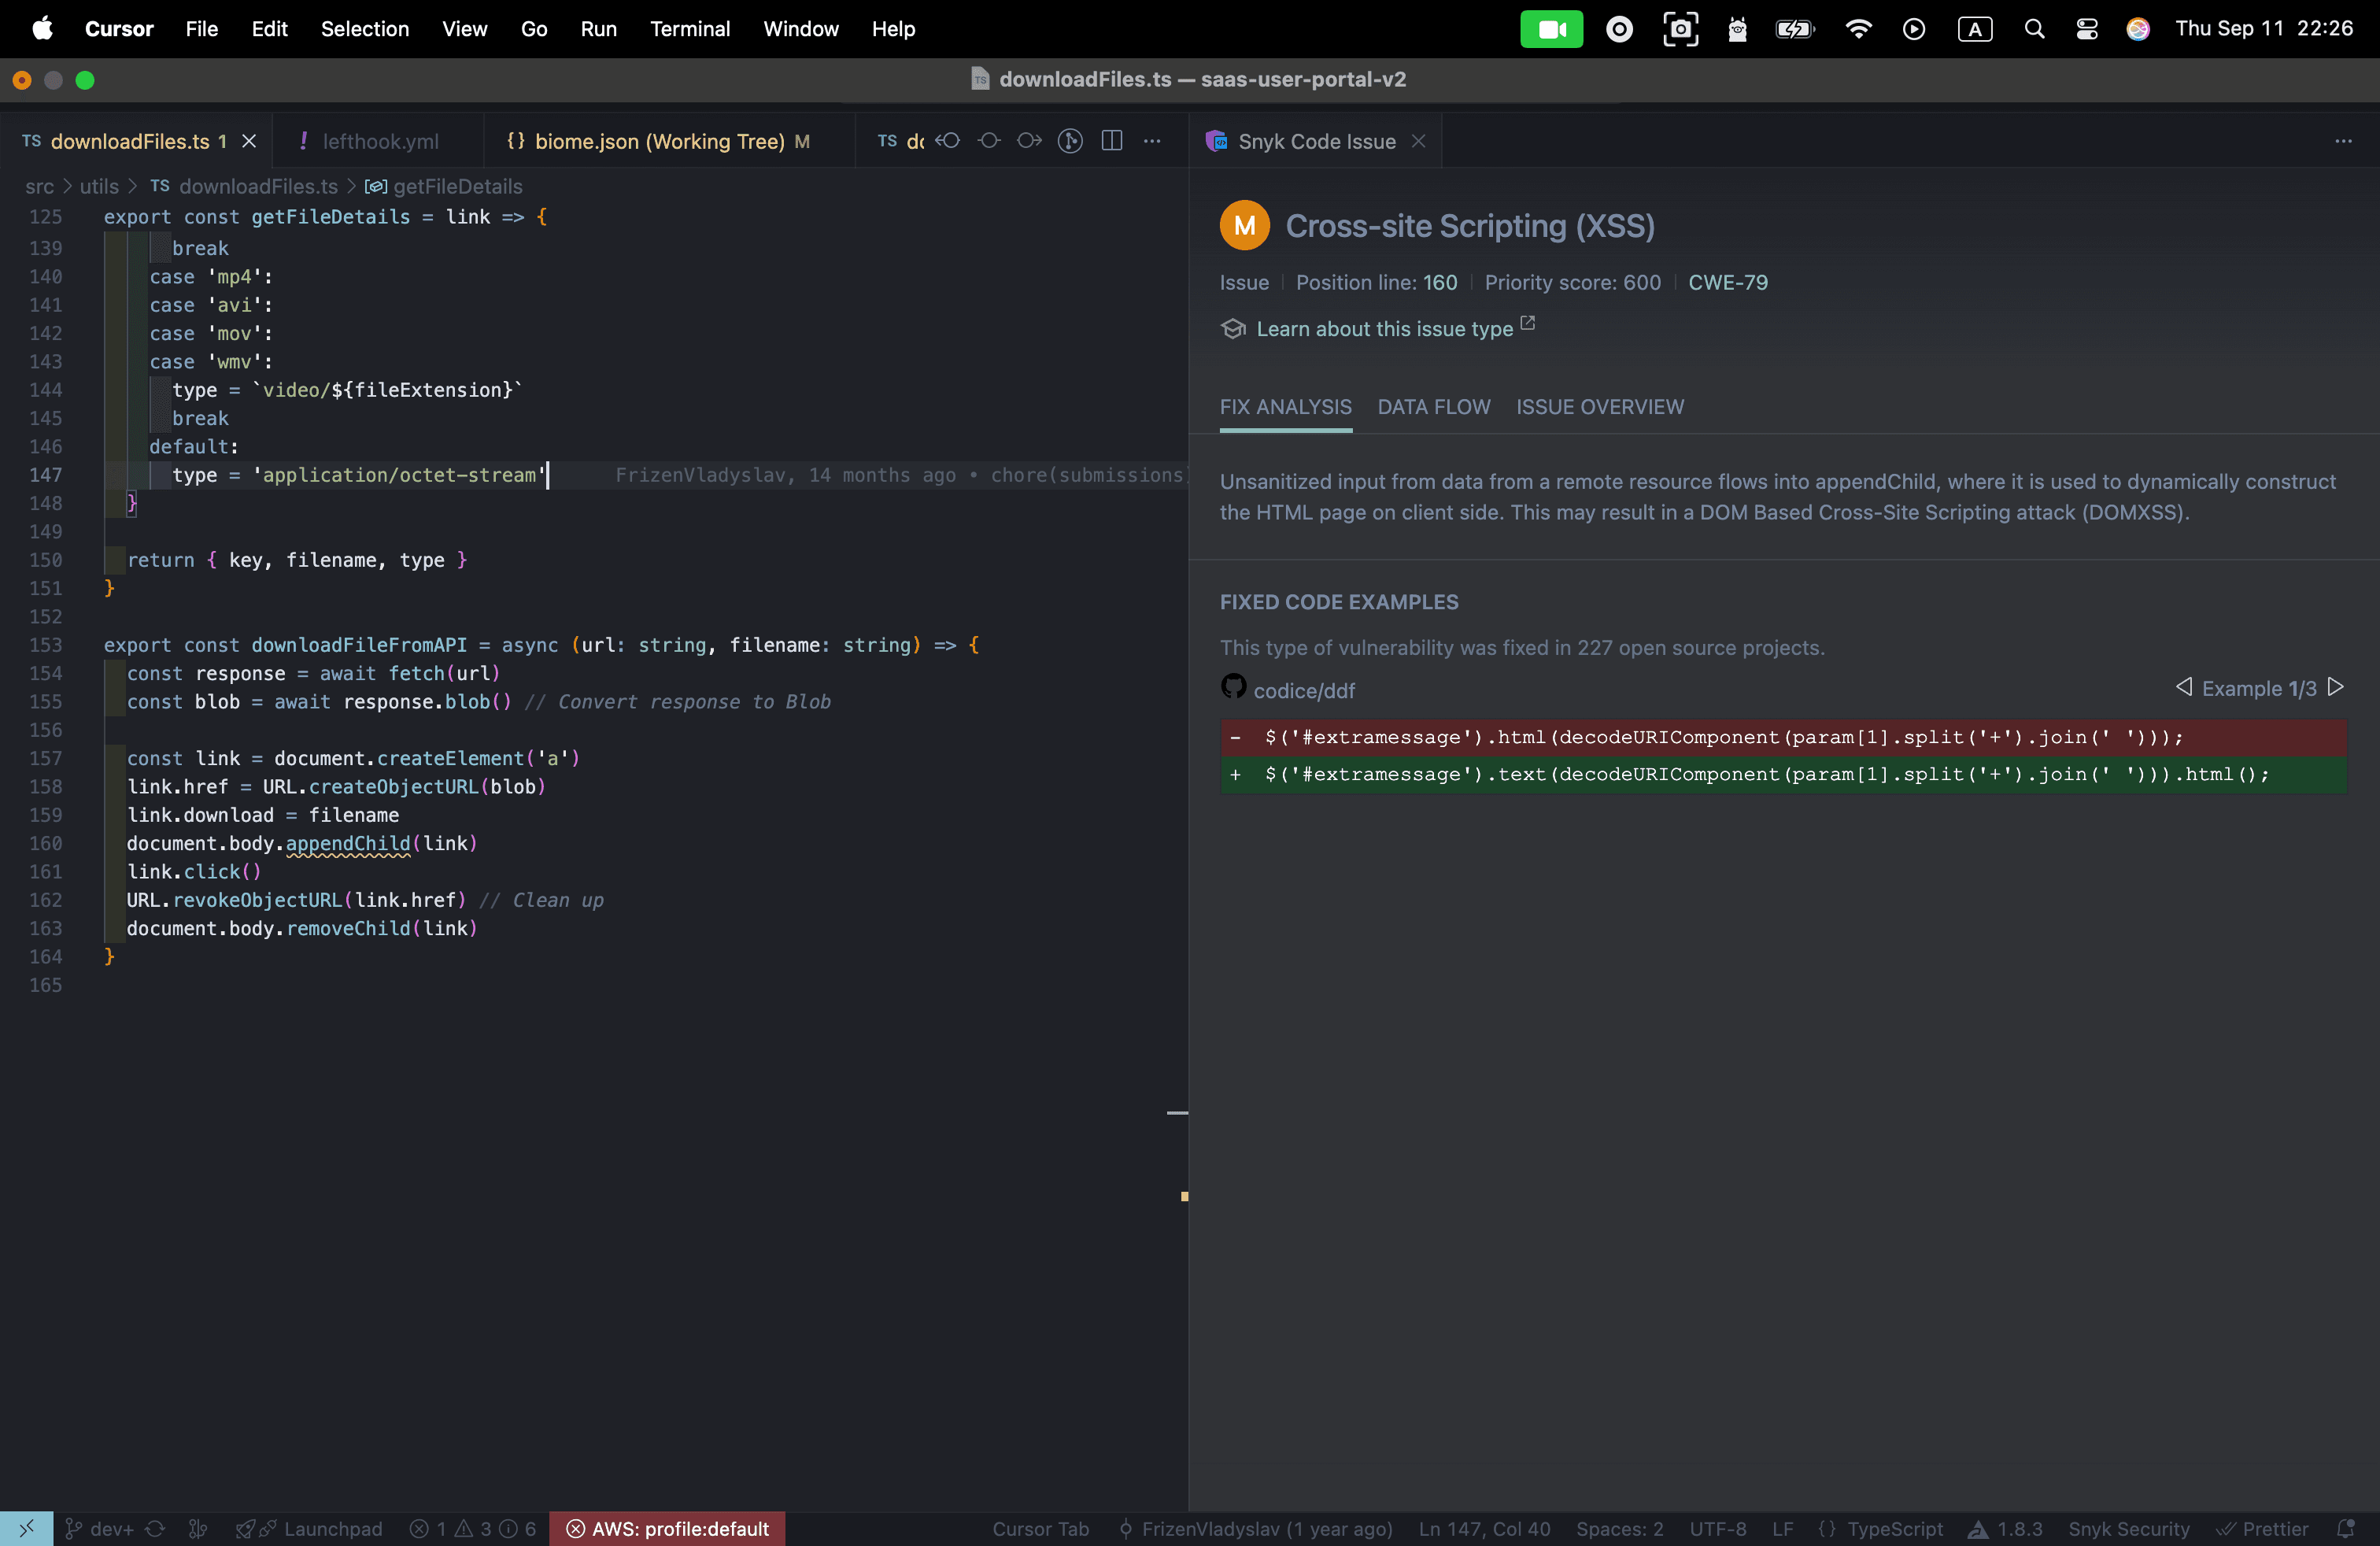2380x1546 pixels.
Task: Select TypeScript language mode in status bar
Action: [x=1894, y=1528]
